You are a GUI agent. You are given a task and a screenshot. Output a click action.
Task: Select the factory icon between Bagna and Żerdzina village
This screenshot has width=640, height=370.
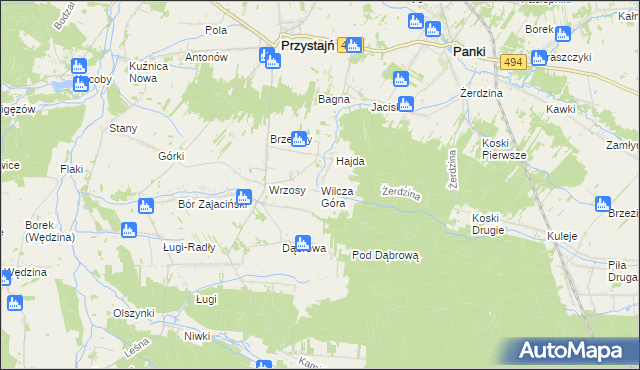coord(401,79)
